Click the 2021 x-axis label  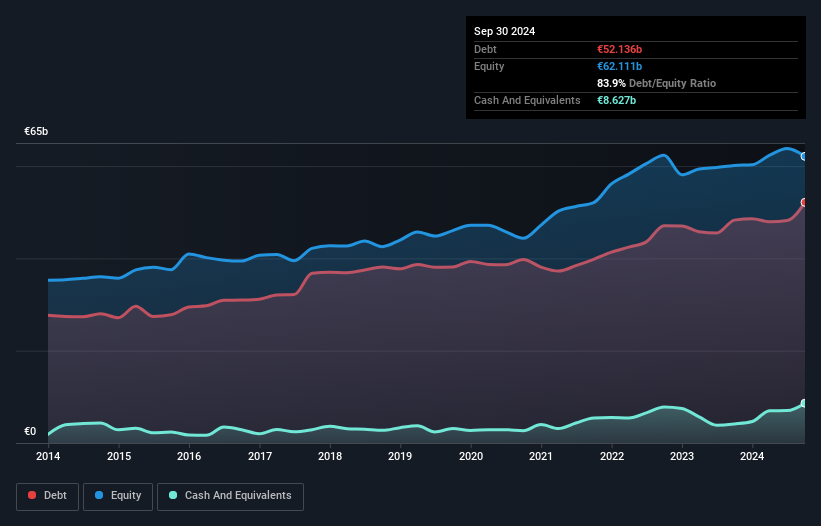tap(541, 456)
